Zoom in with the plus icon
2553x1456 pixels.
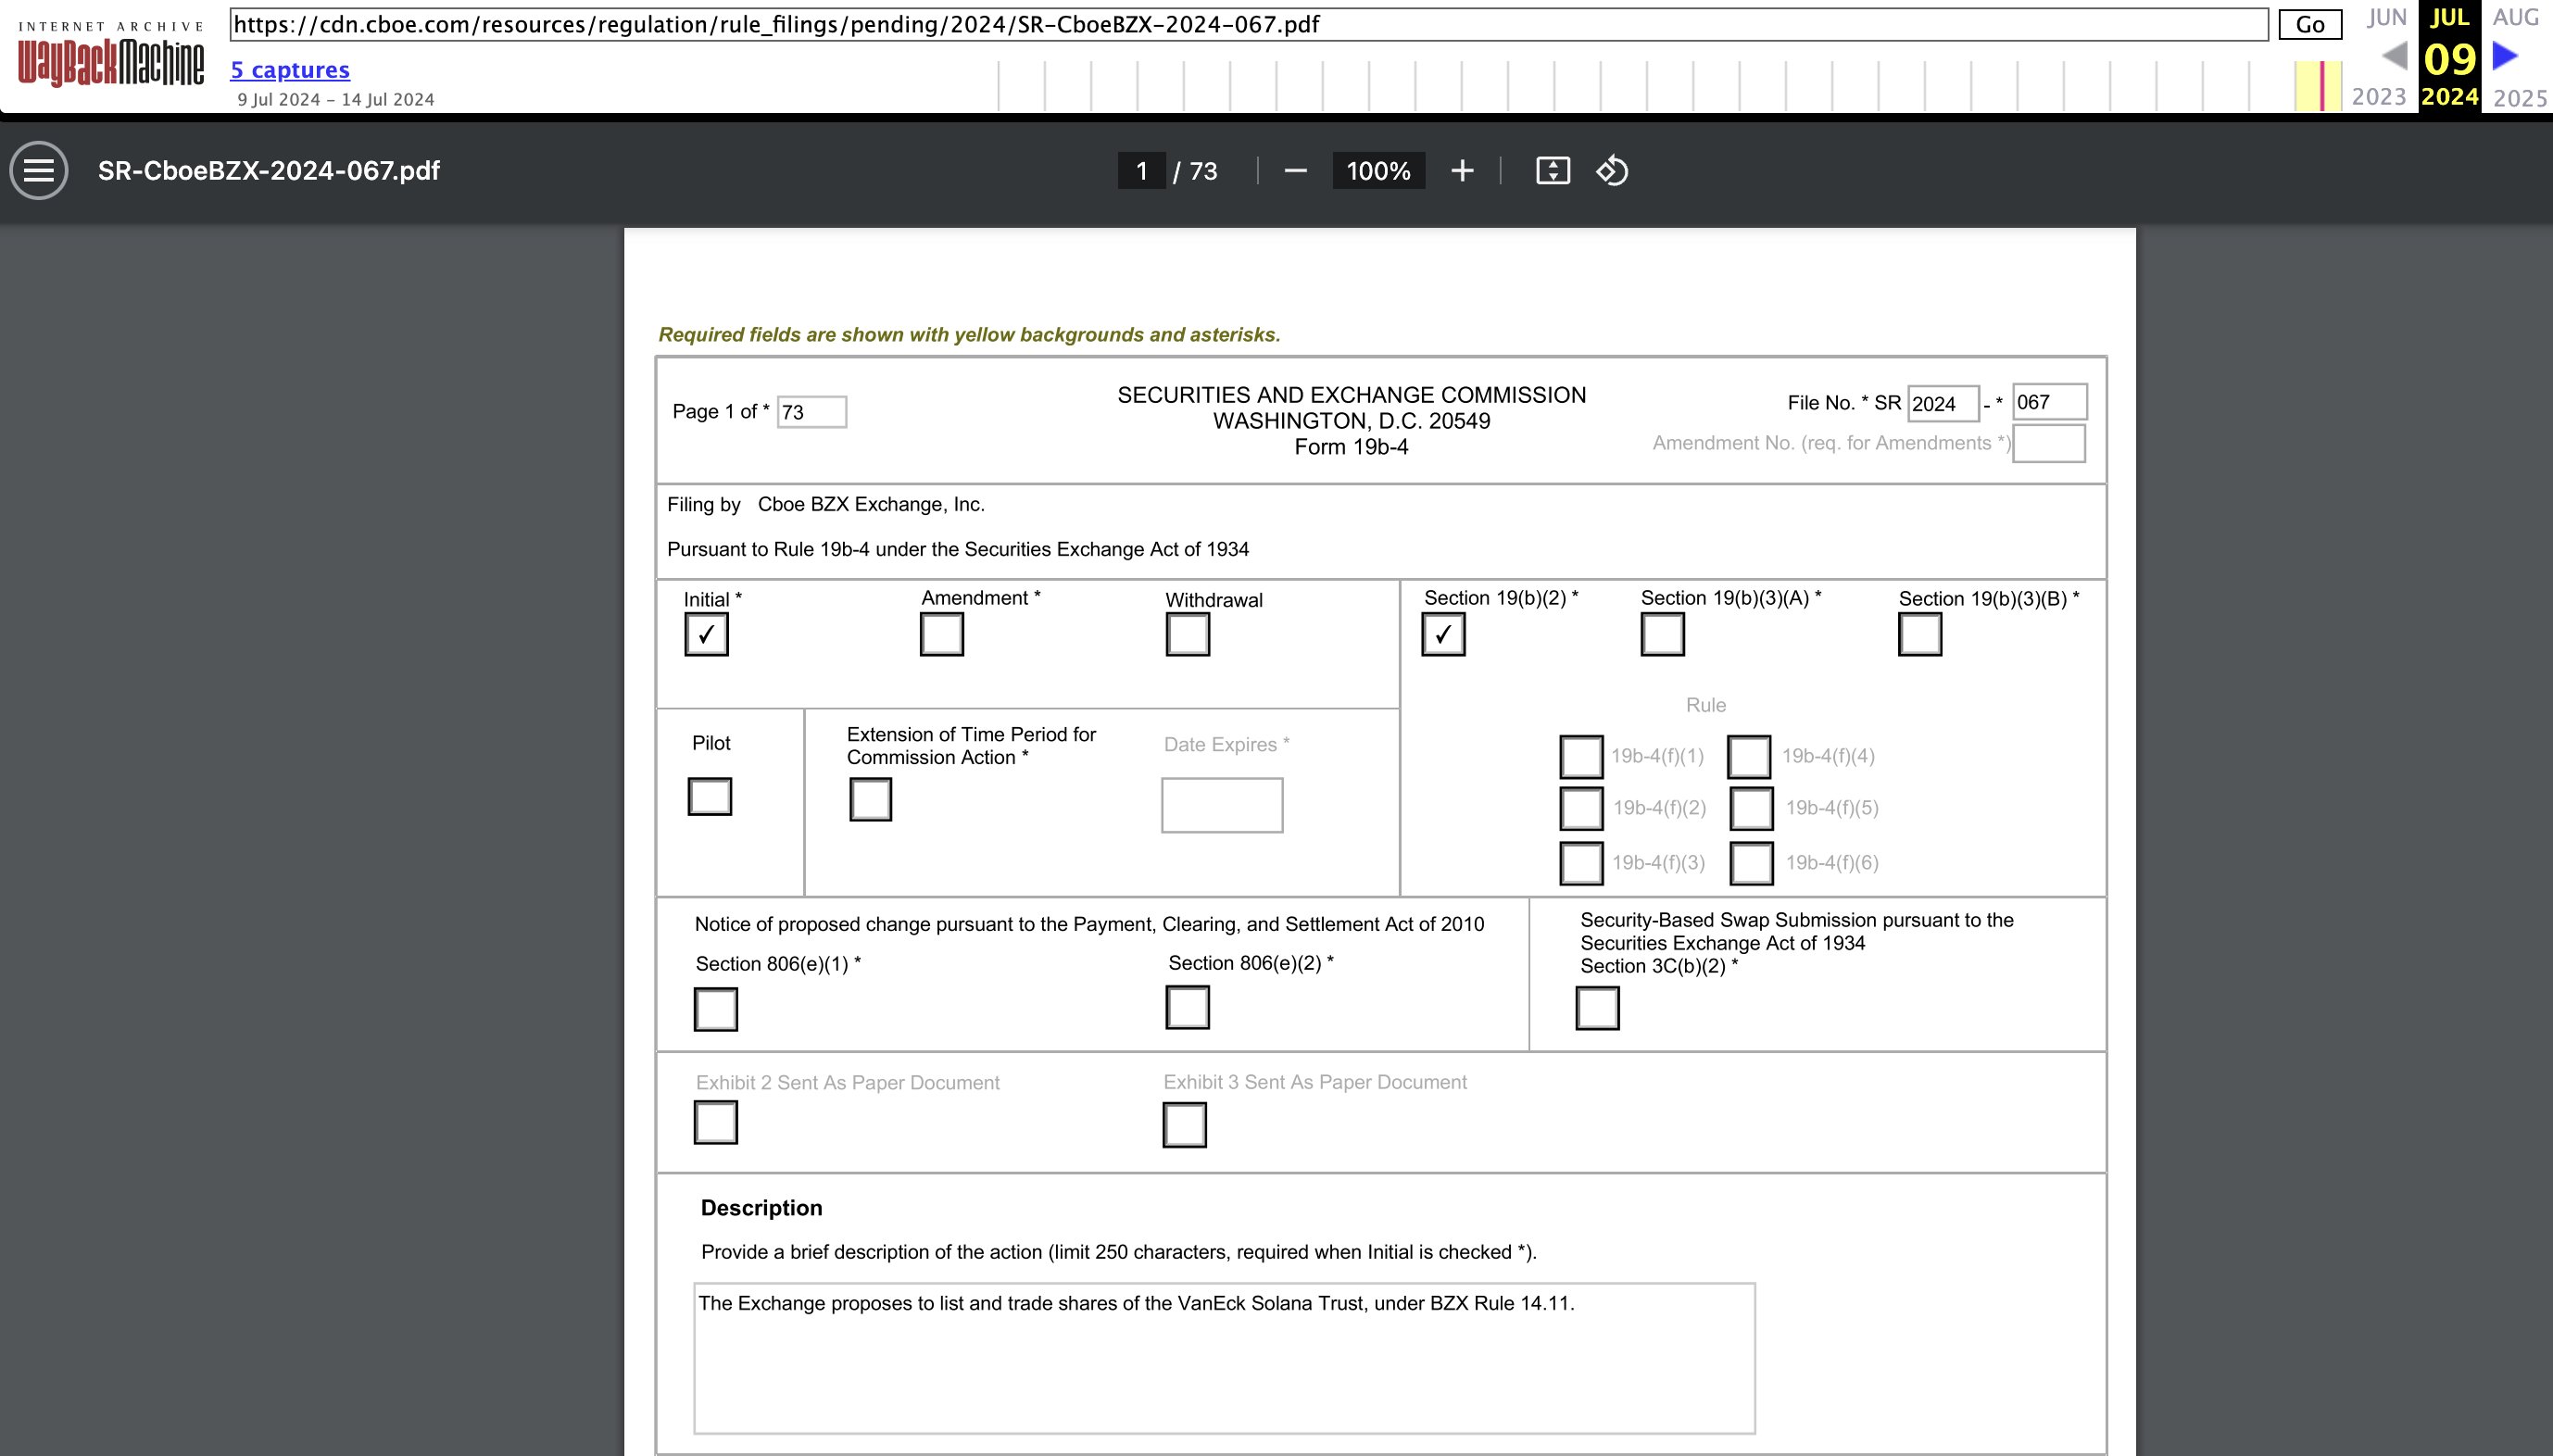[x=1462, y=171]
